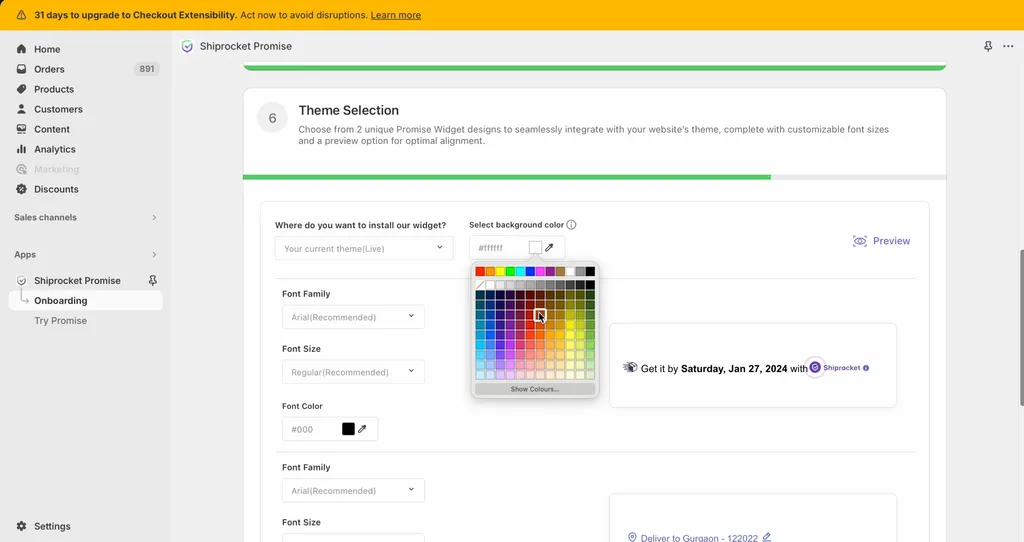Expand the Sales channels section
The width and height of the screenshot is (1024, 542).
(153, 217)
